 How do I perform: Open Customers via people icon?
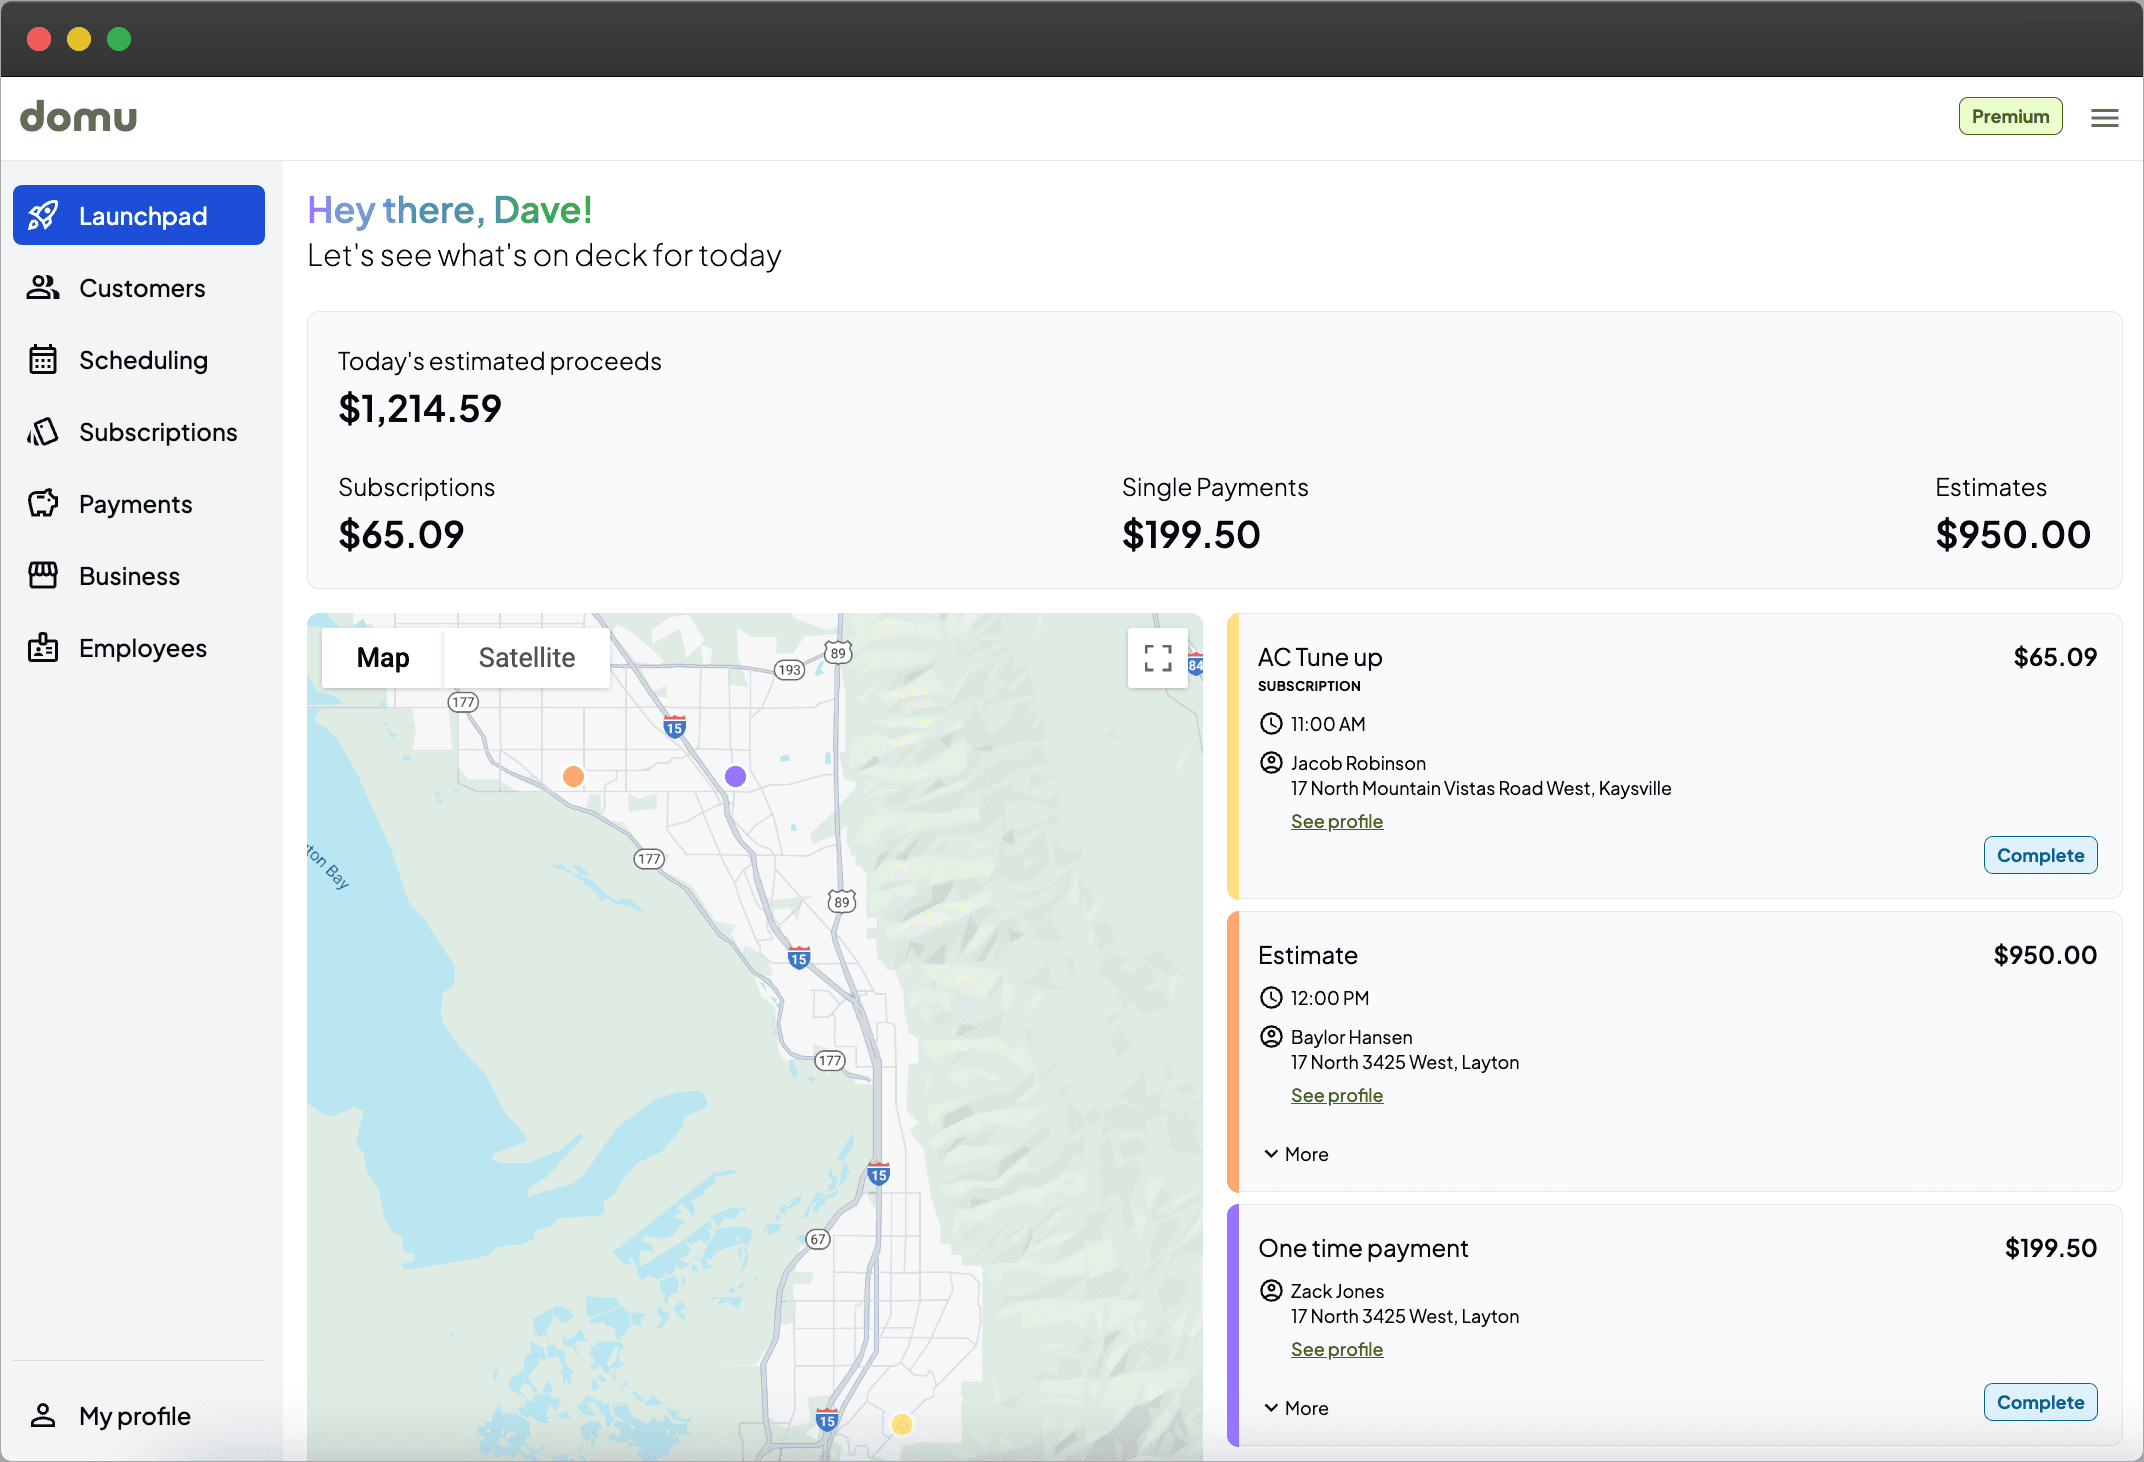coord(43,288)
